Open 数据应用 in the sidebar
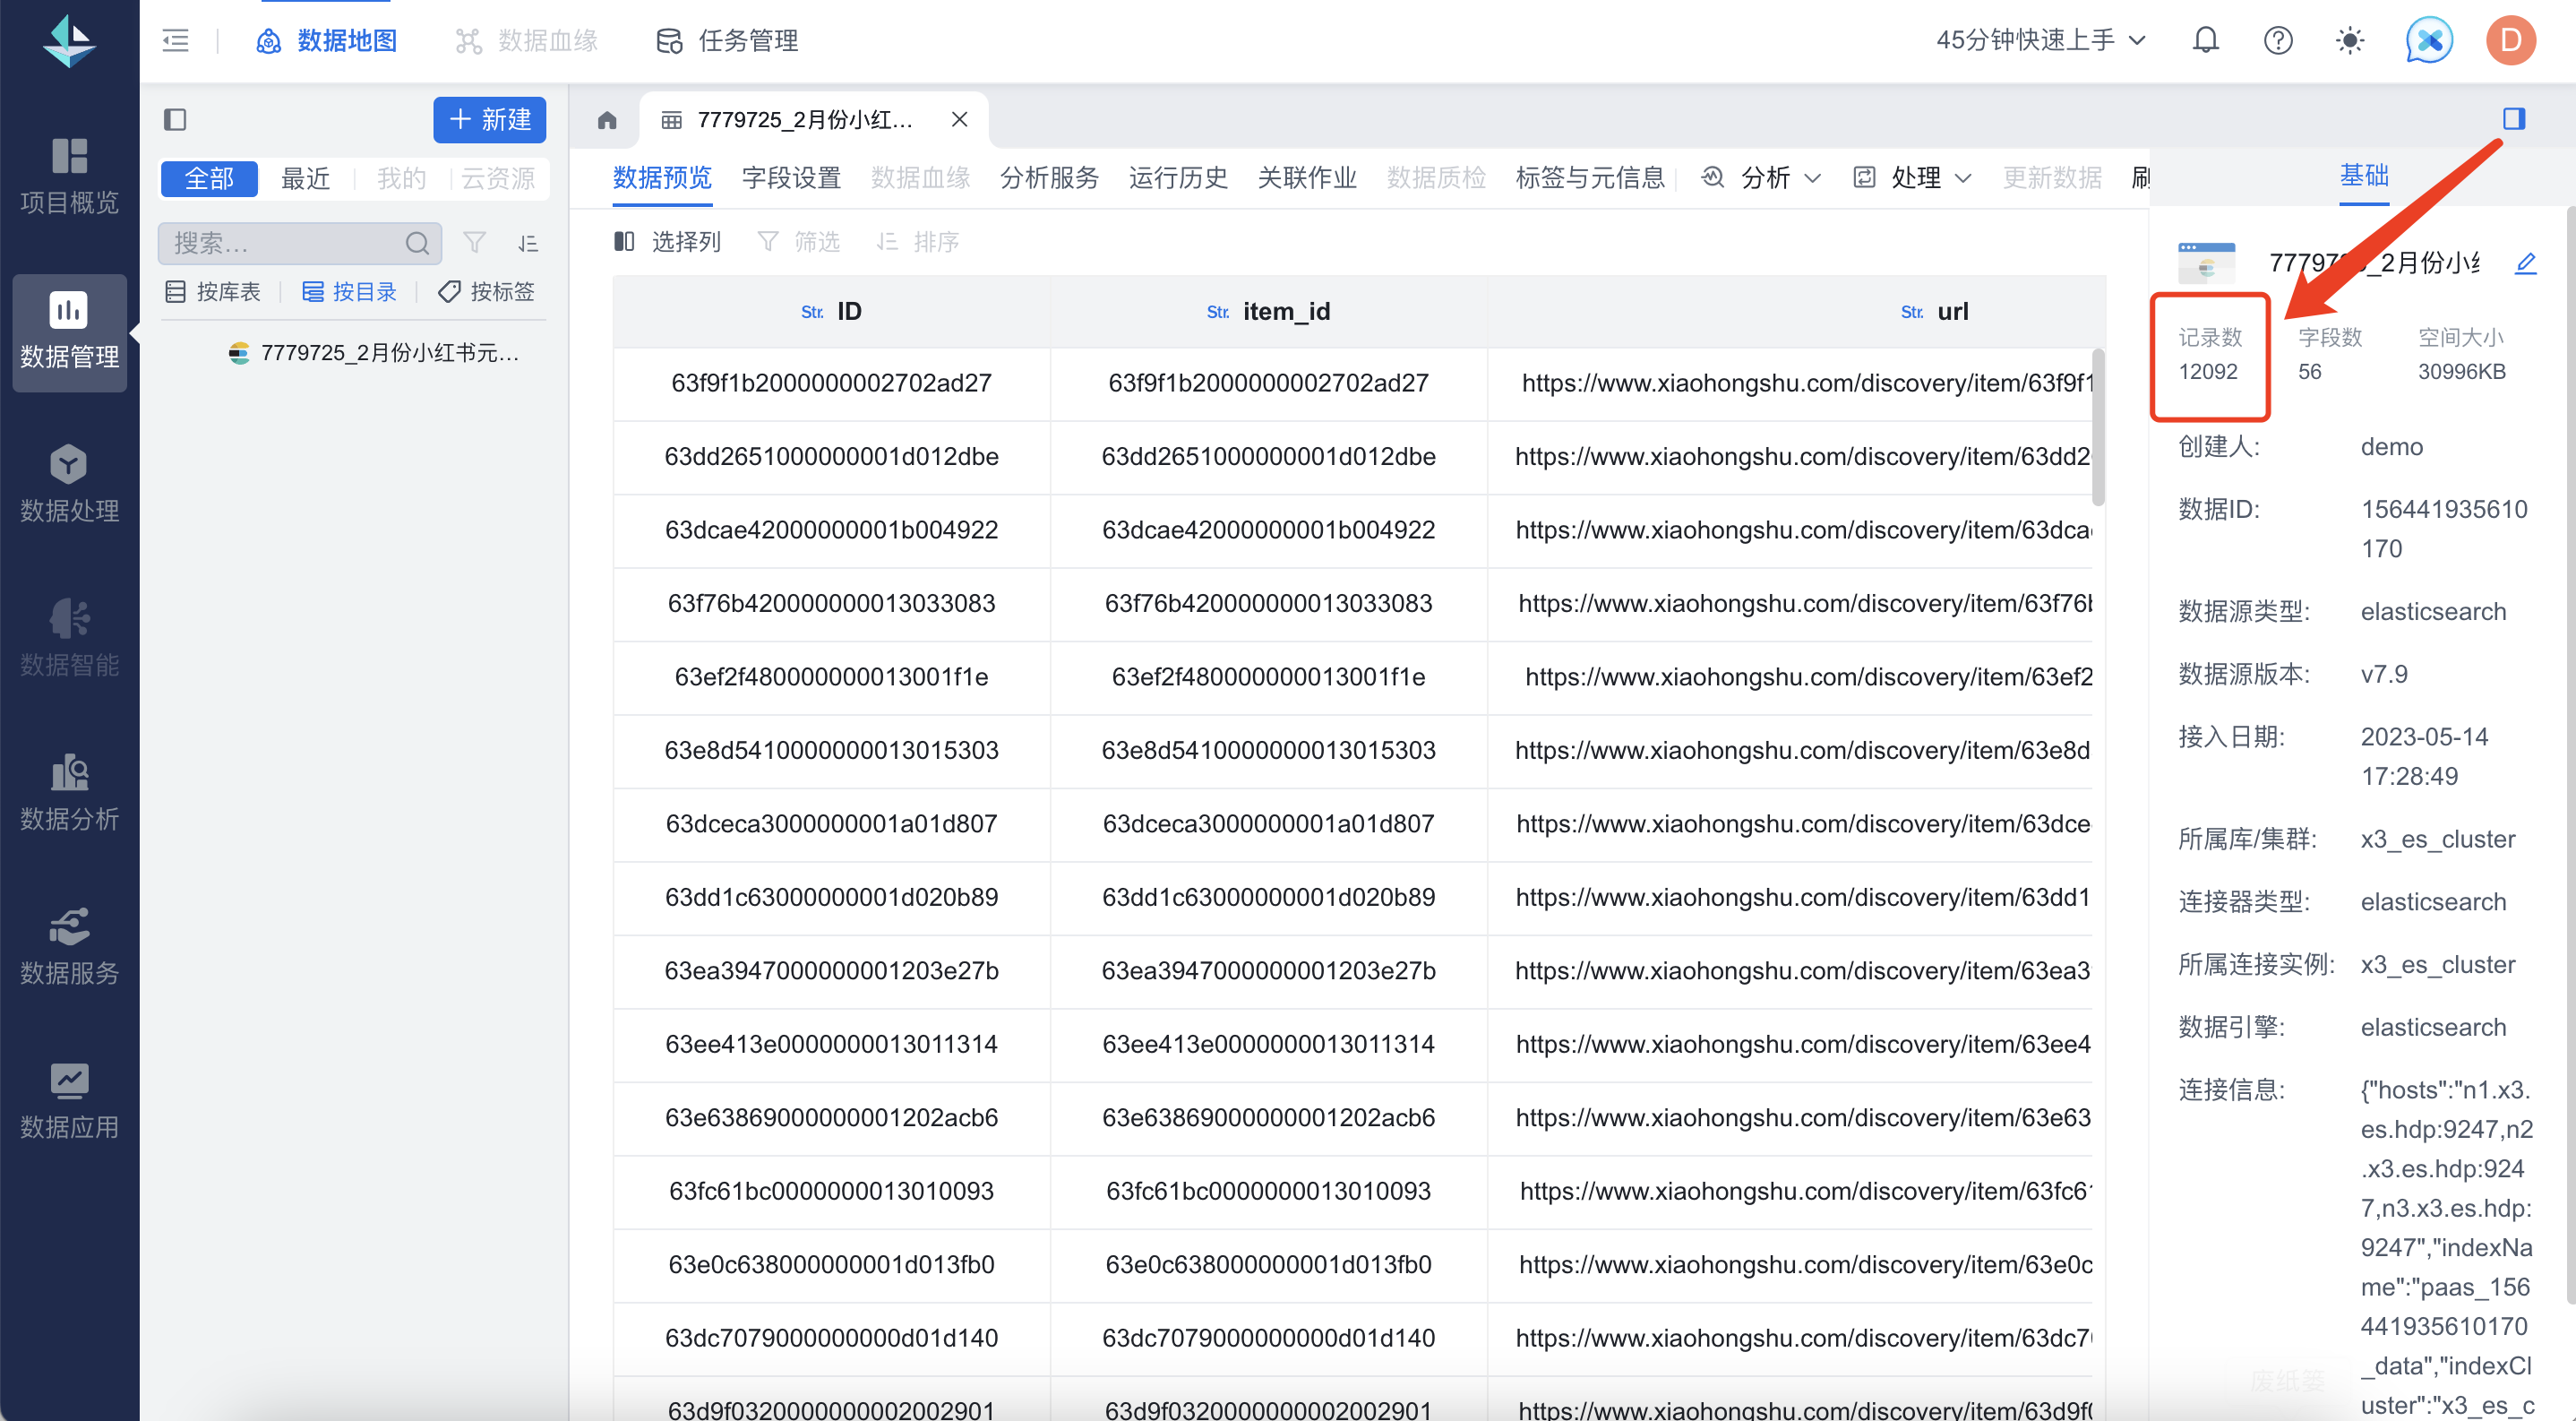 (x=69, y=1101)
